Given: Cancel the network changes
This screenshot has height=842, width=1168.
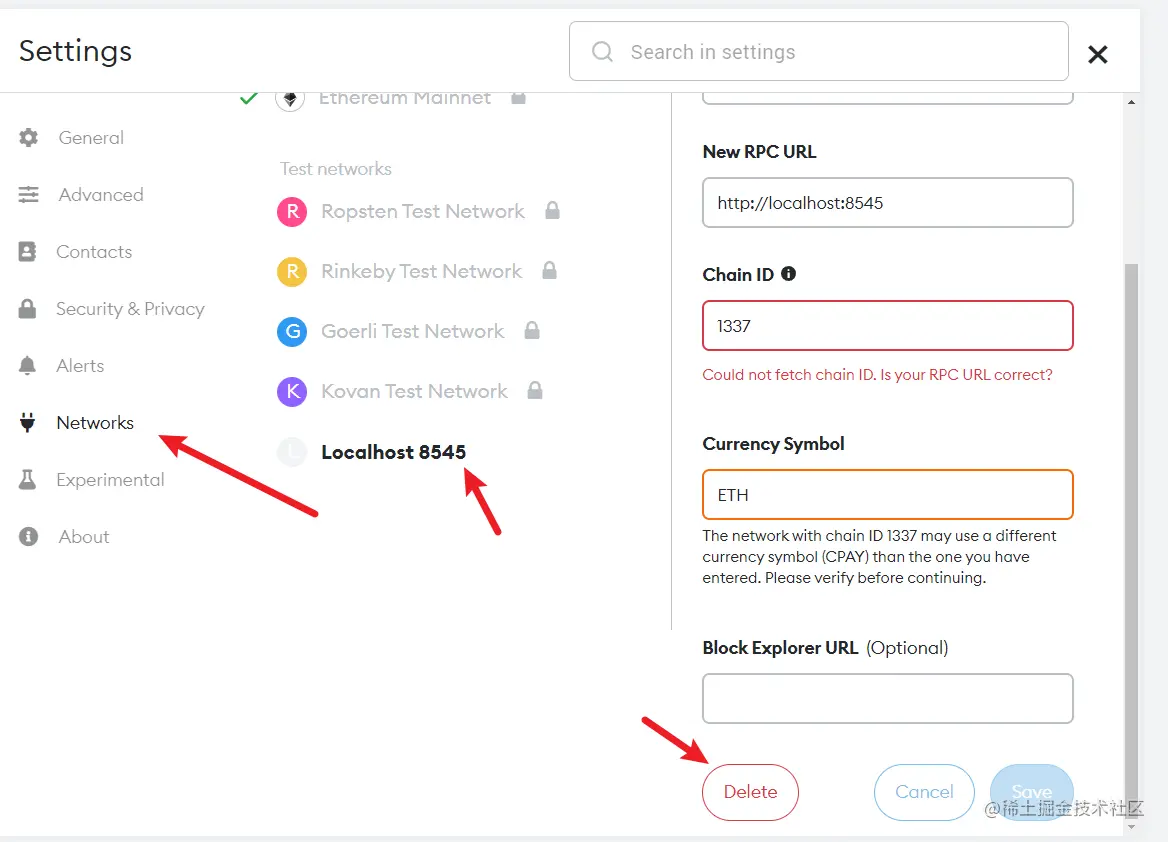Looking at the screenshot, I should 924,792.
